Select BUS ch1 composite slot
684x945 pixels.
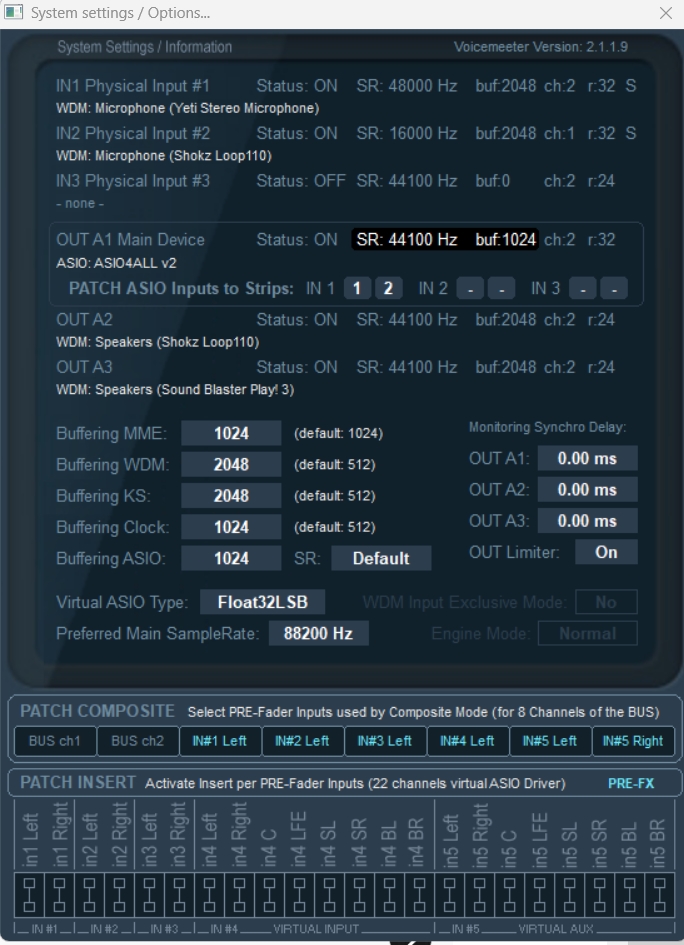[55, 741]
